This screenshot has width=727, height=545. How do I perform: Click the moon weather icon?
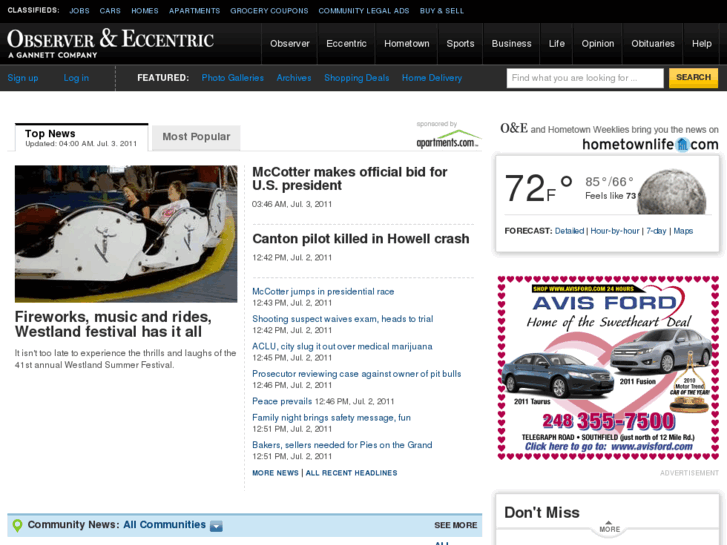(671, 192)
